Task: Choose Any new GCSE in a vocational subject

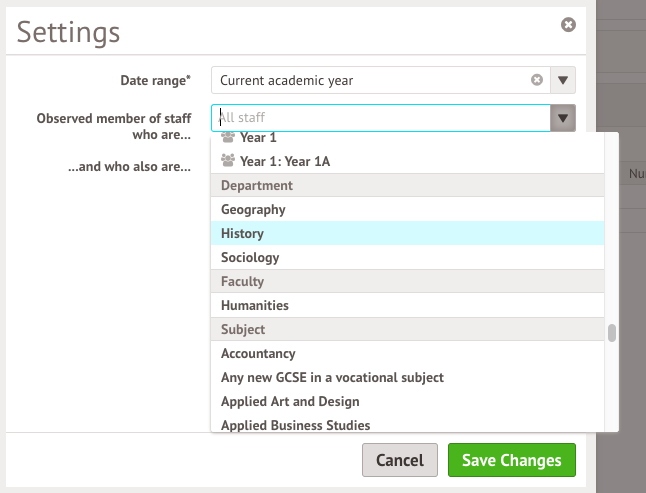Action: point(332,377)
